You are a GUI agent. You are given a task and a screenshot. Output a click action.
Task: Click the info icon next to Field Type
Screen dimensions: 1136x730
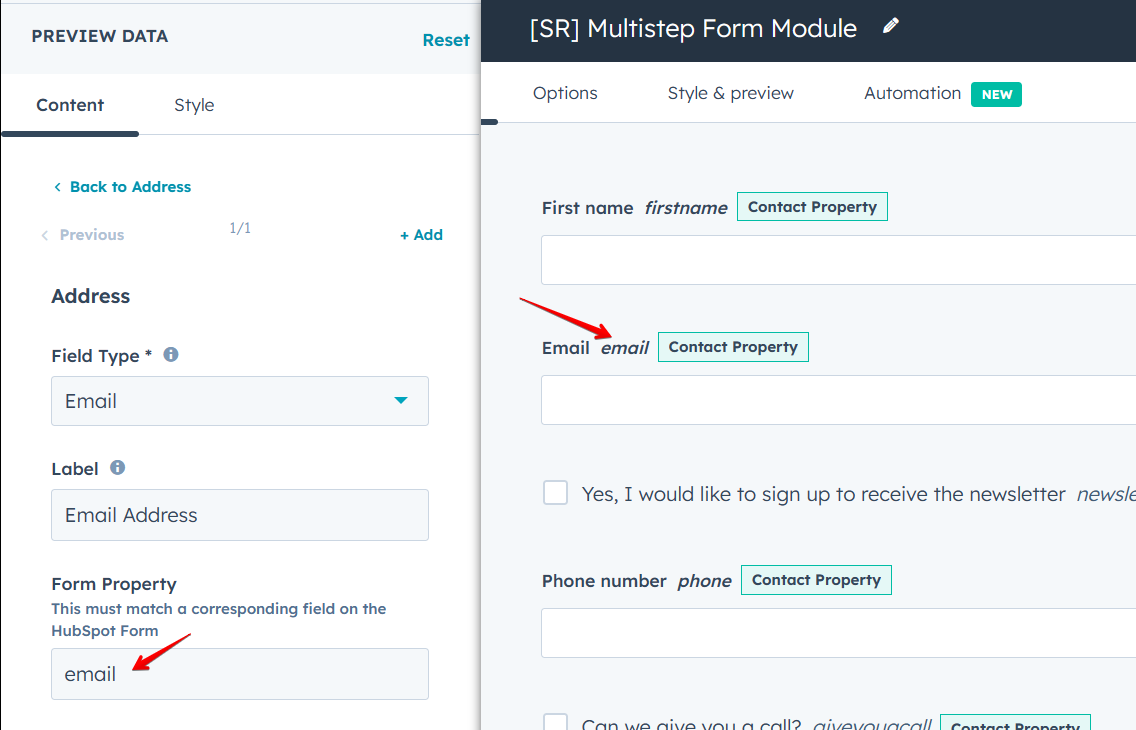[x=170, y=355]
